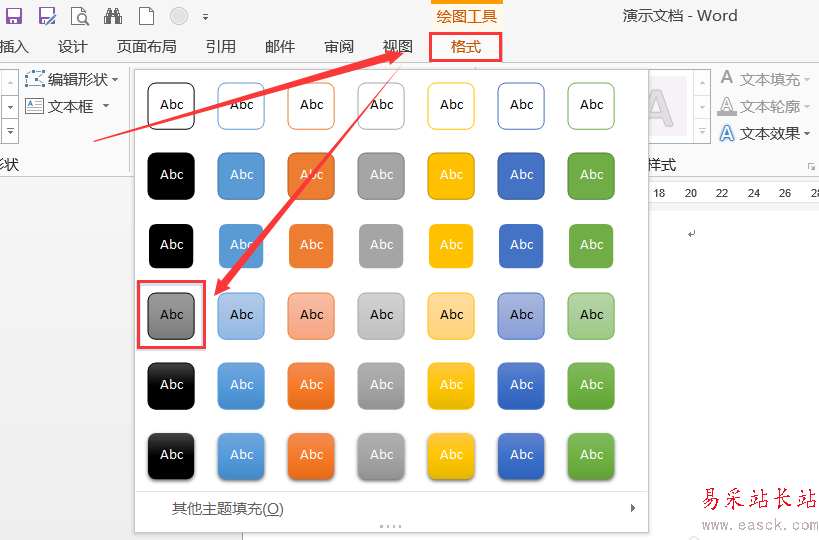Viewport: 819px width, 540px height.
Task: Choose second-row light blue fill style
Action: pyautogui.click(x=241, y=176)
